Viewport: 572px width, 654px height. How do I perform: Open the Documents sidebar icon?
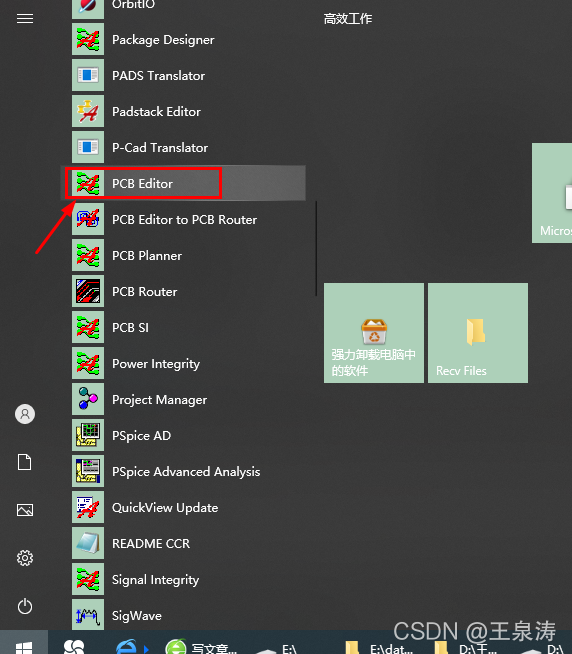25,462
